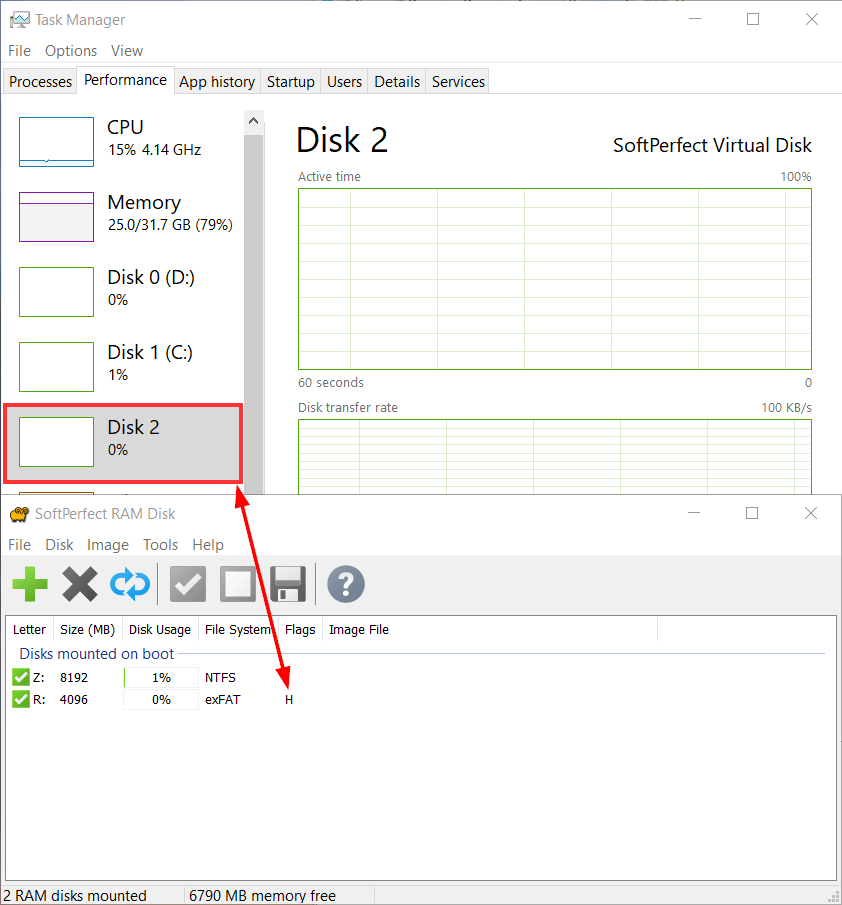The height and width of the screenshot is (905, 842).
Task: Minimize the Task Manager window
Action: (695, 20)
